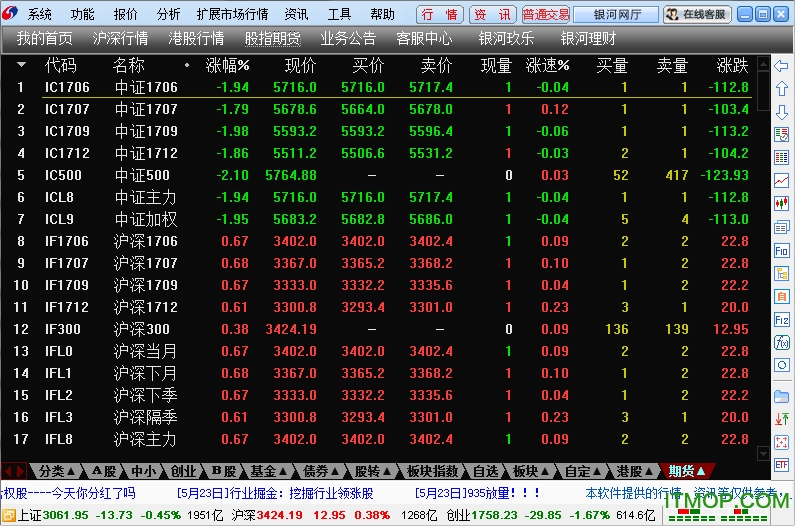The width and height of the screenshot is (795, 526).
Task: Click the circle icon in right sidebar
Action: tap(781, 365)
